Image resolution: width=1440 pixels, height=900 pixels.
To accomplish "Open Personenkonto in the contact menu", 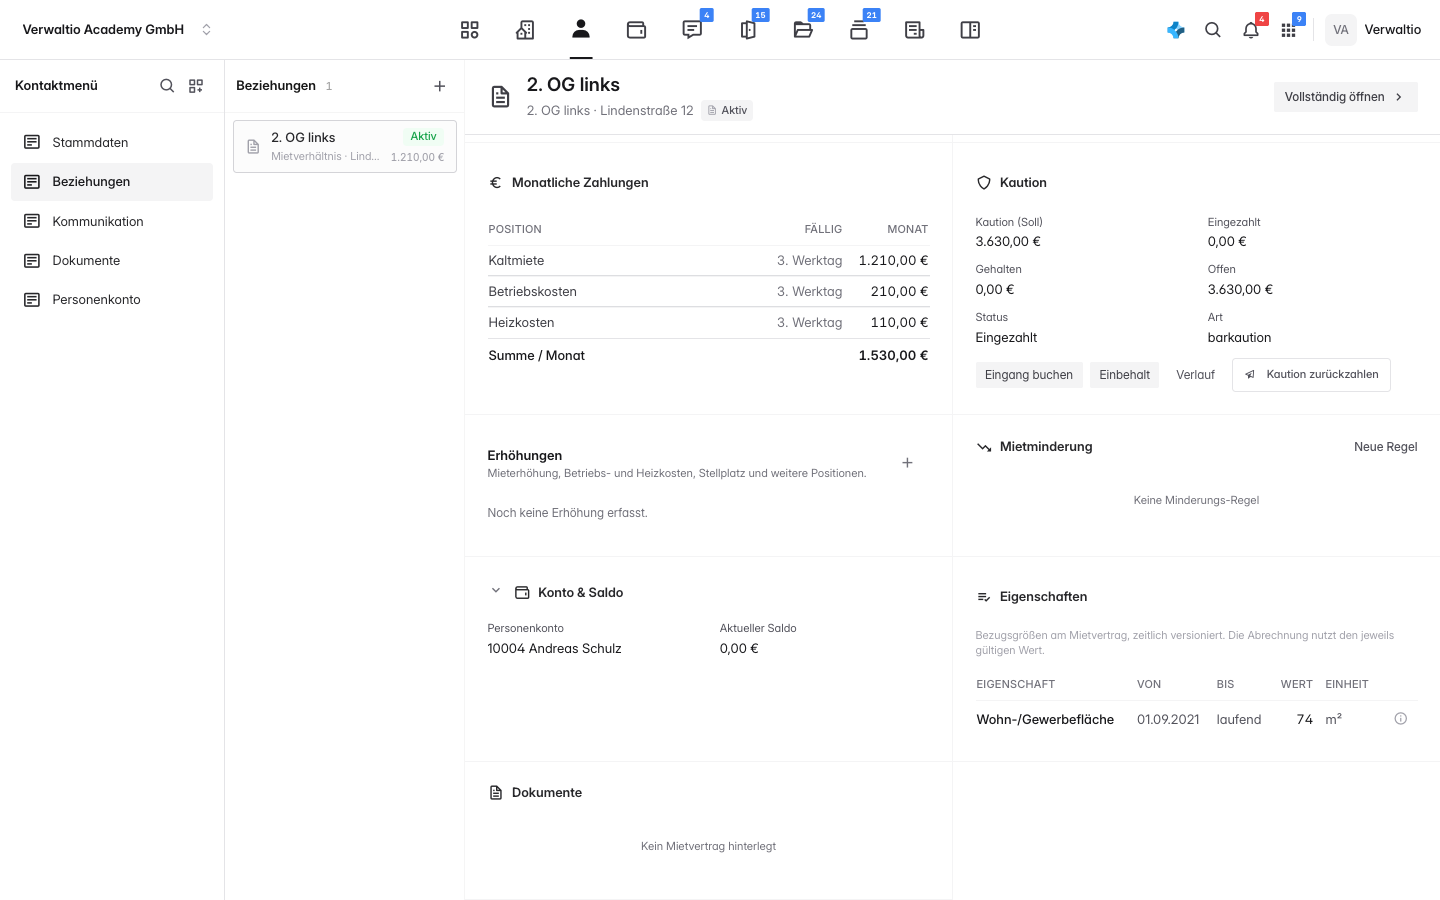I will pyautogui.click(x=112, y=299).
